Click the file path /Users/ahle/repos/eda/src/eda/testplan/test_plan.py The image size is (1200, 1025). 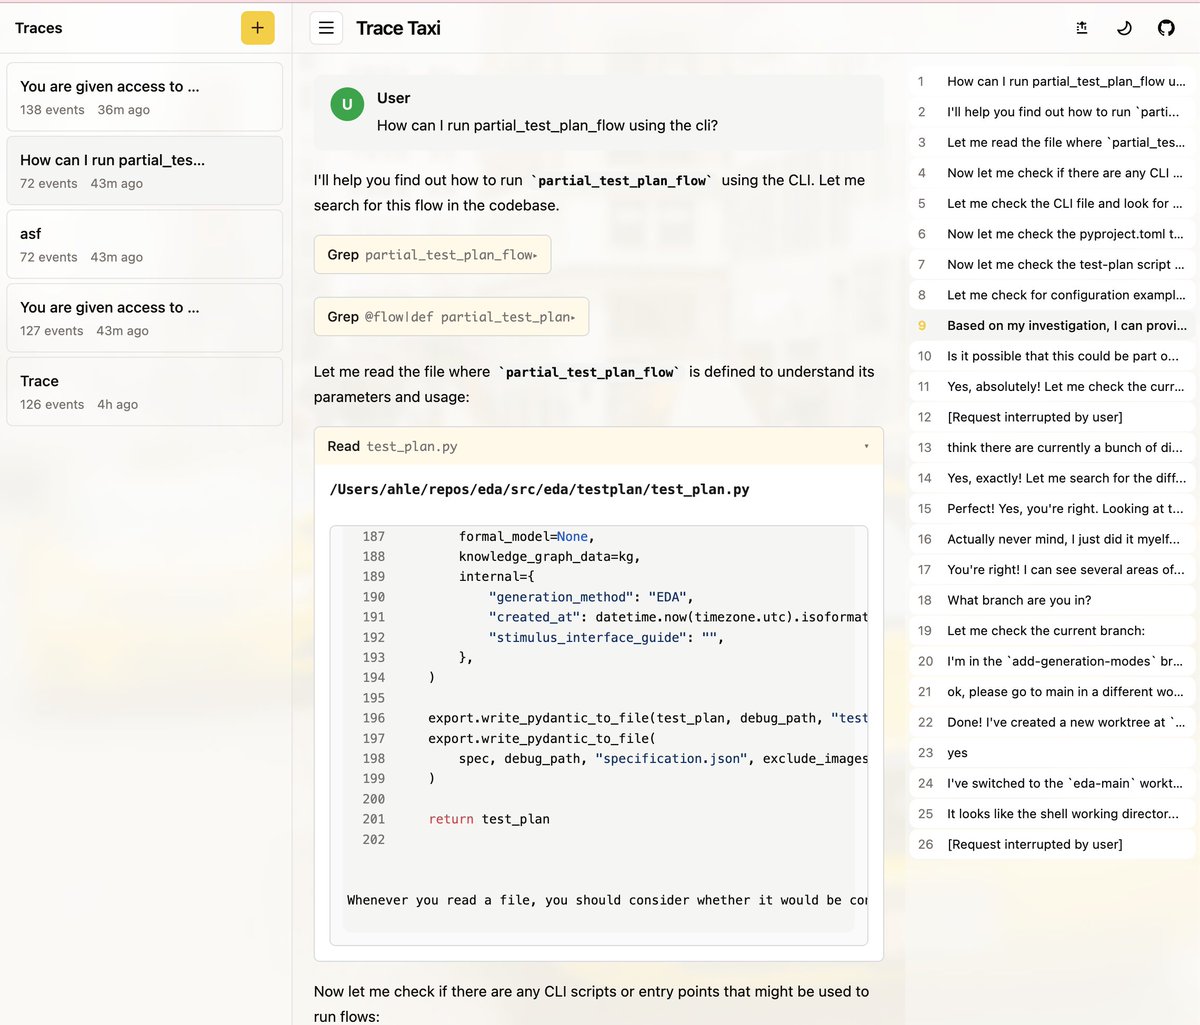[539, 489]
